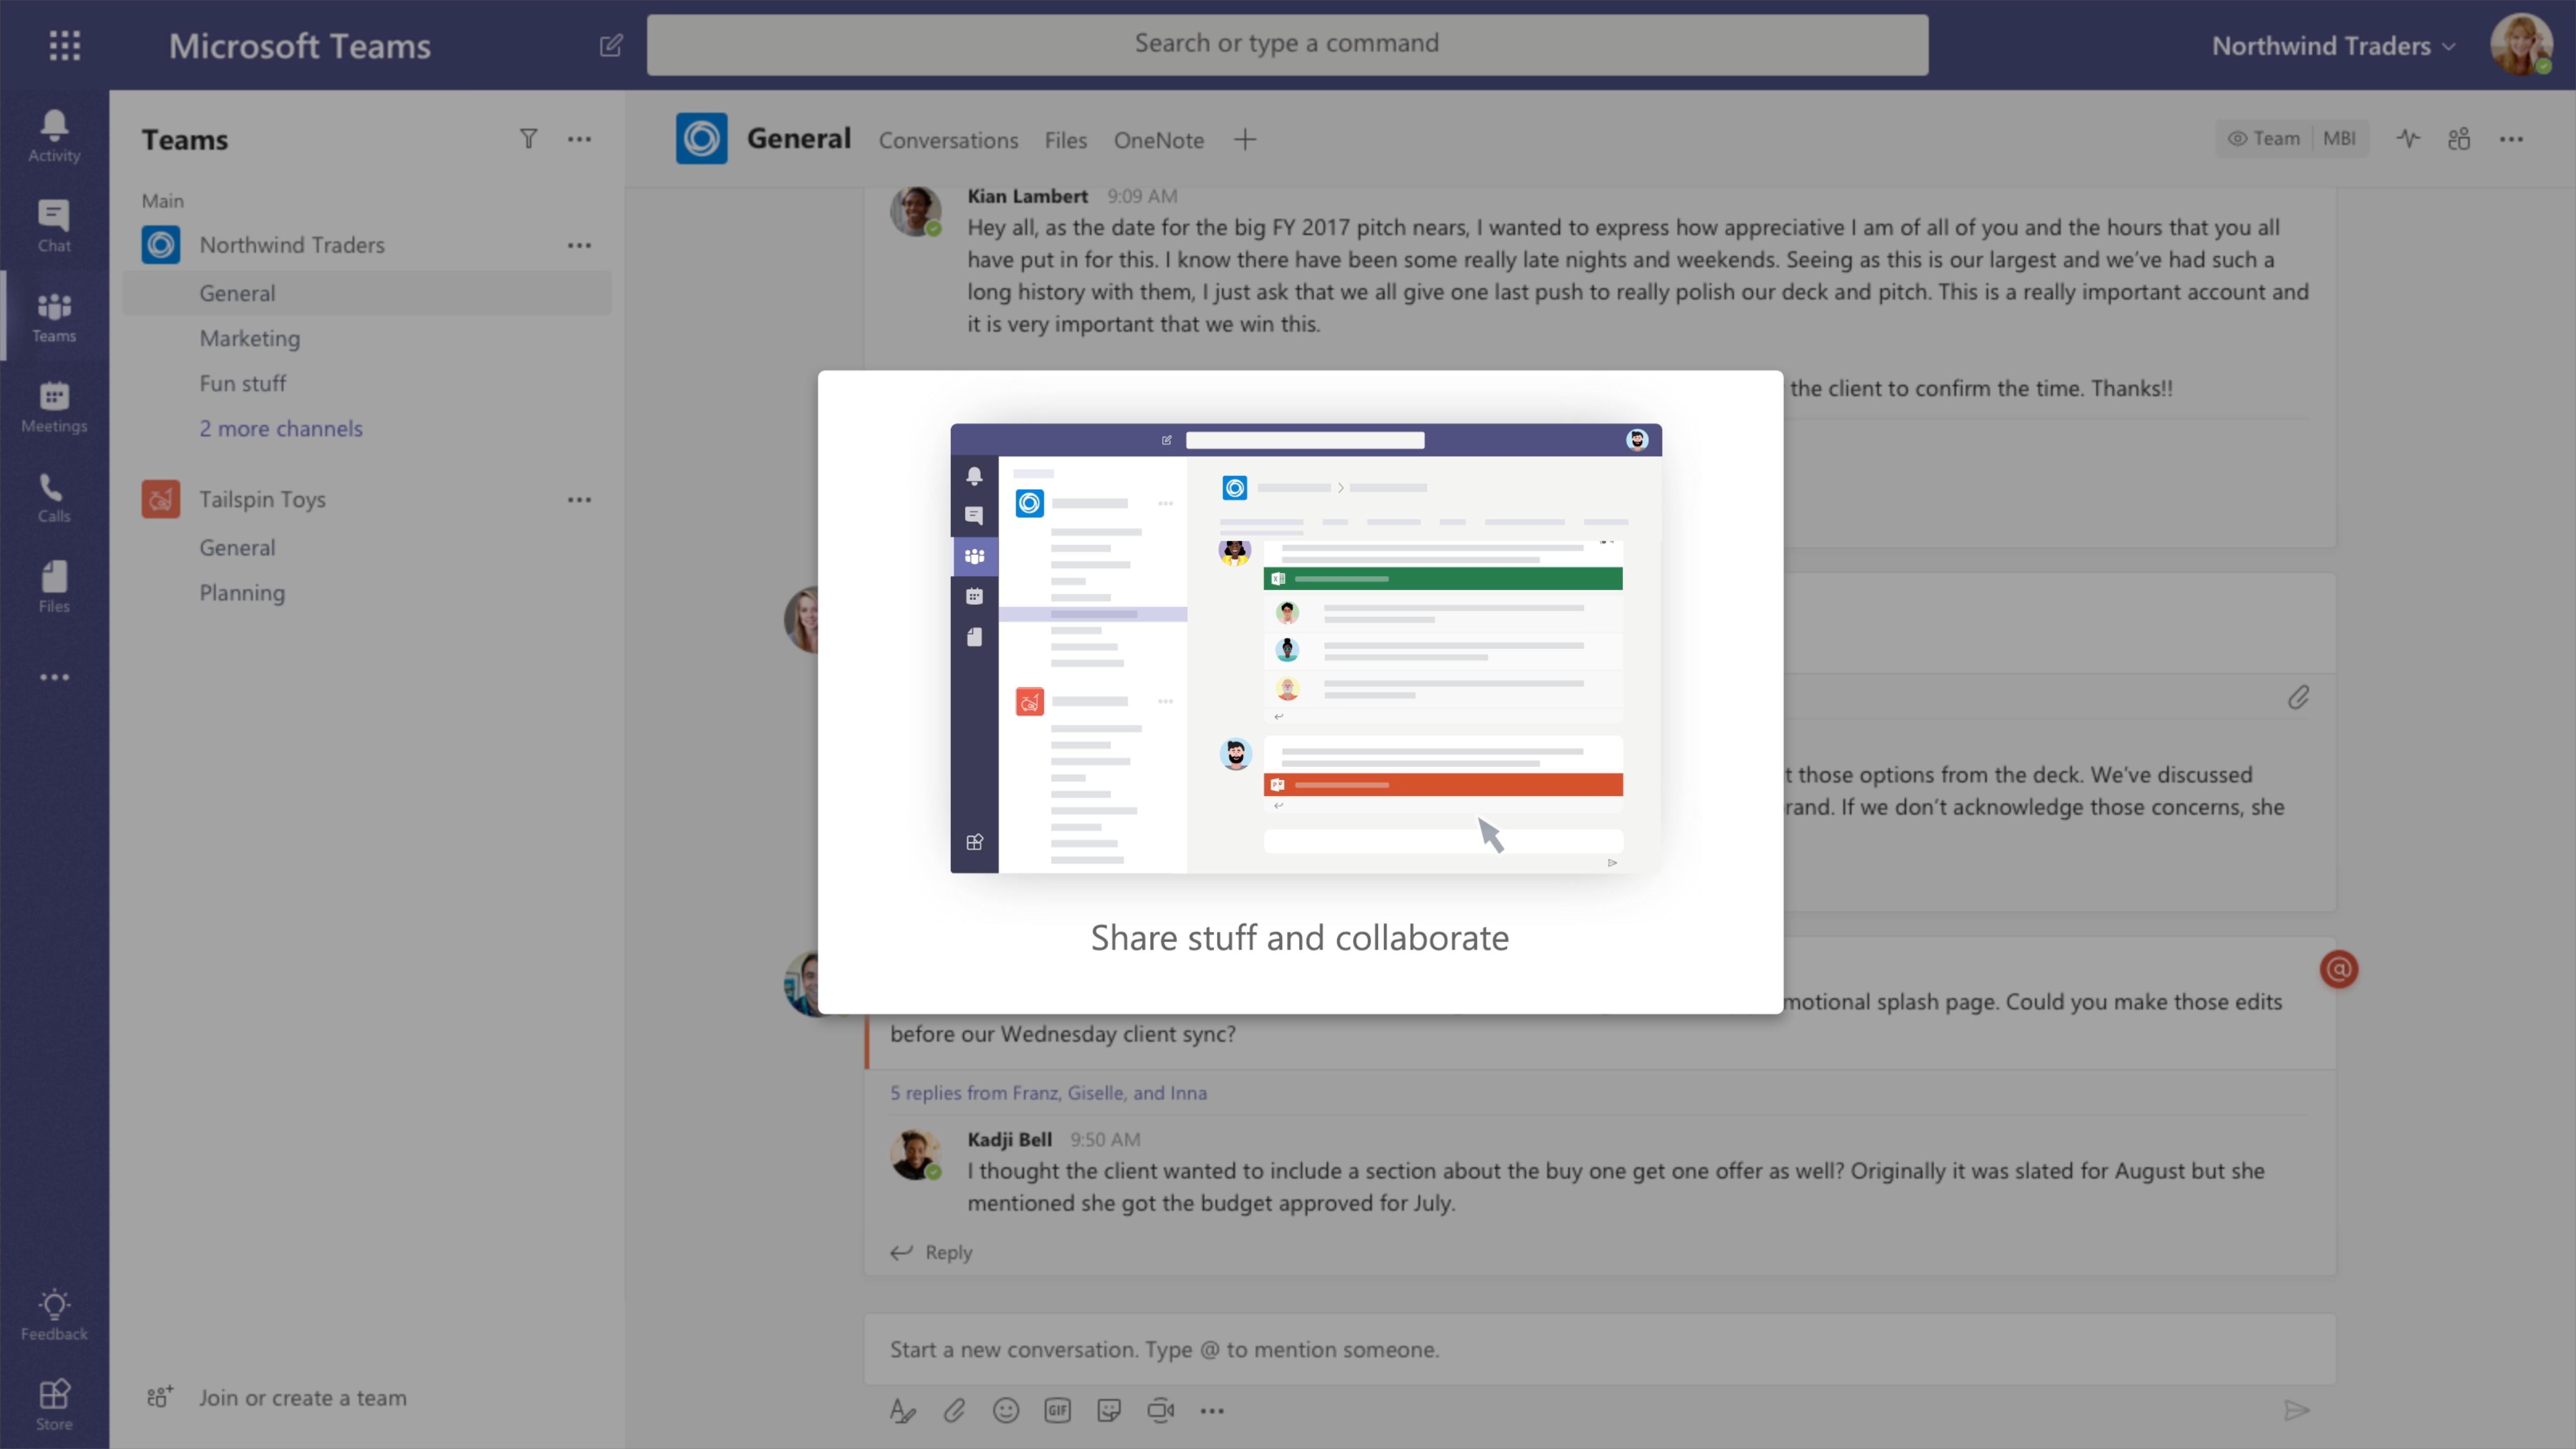Select Tailspin Toys team
This screenshot has width=2576, height=1449.
262,499
